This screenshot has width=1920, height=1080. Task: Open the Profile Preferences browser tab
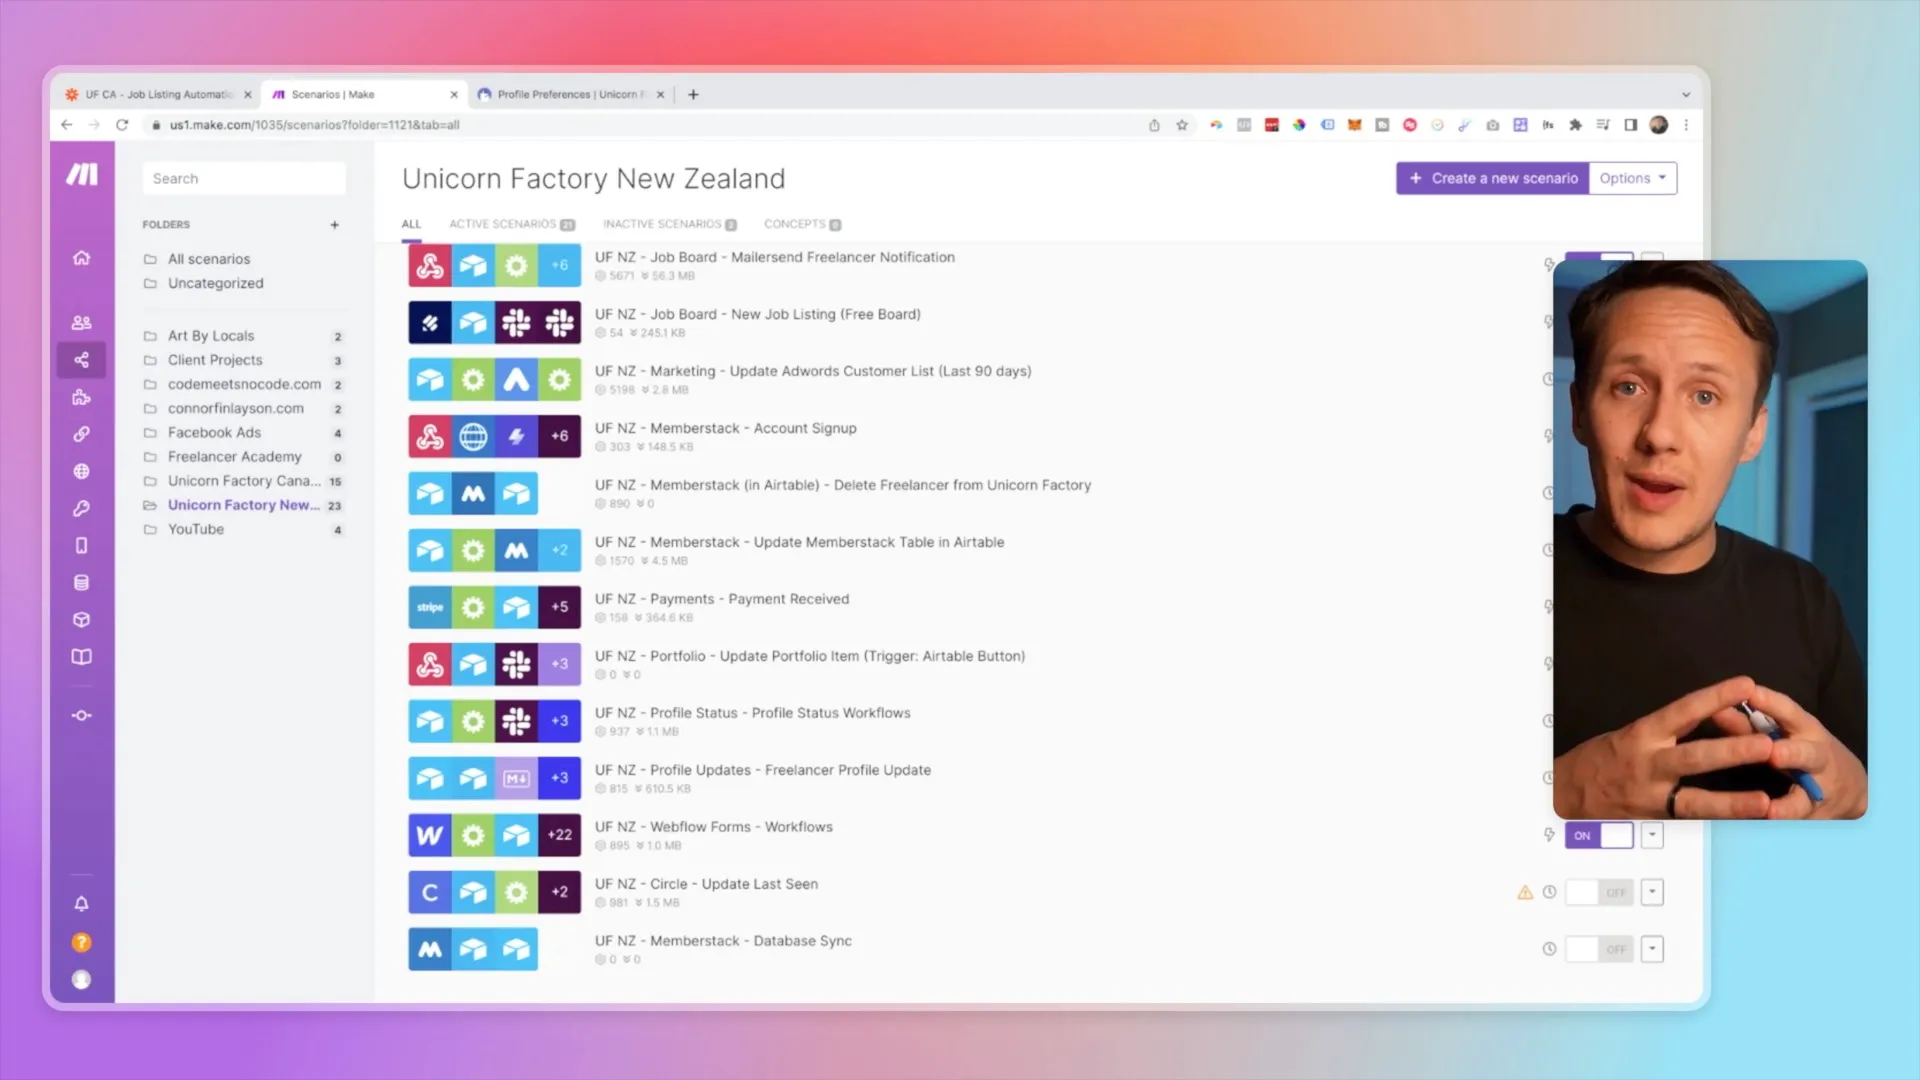tap(565, 94)
